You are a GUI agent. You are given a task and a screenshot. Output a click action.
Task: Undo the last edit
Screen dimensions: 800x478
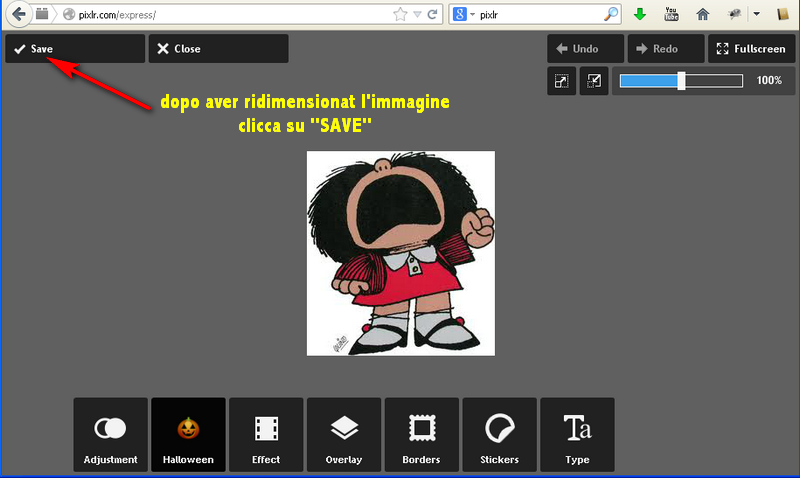(x=585, y=49)
